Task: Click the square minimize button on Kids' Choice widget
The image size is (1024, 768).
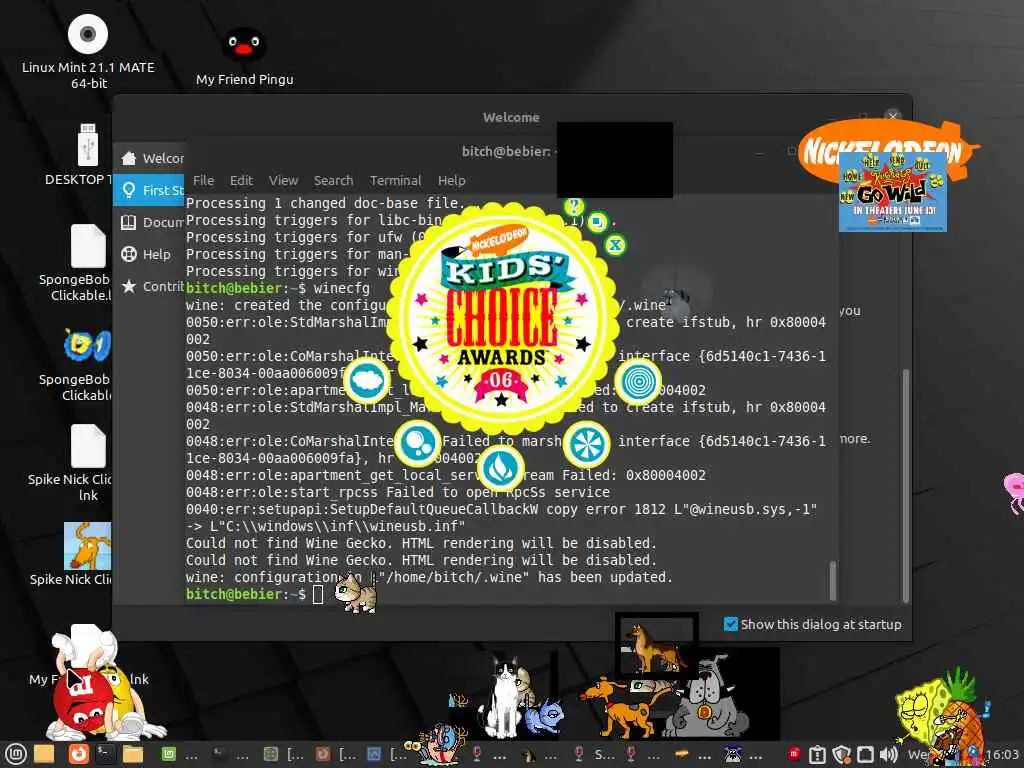Action: (x=597, y=223)
